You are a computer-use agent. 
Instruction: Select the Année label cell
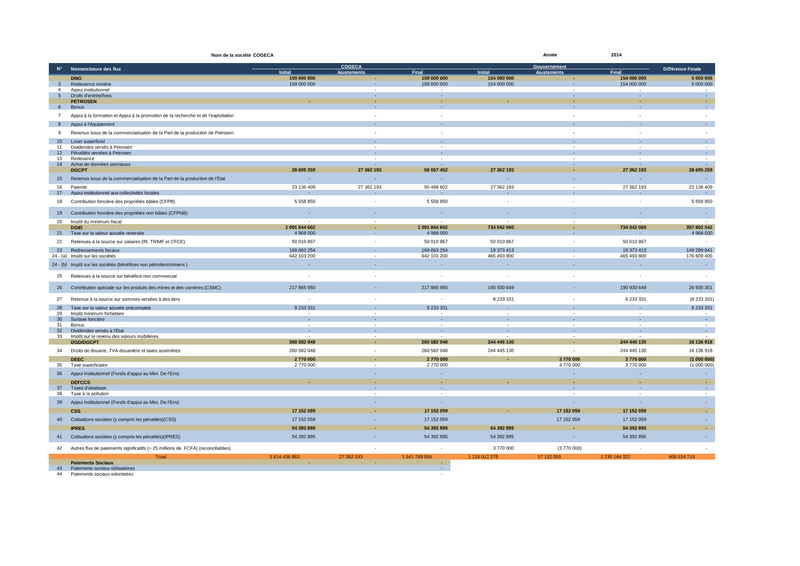point(549,55)
